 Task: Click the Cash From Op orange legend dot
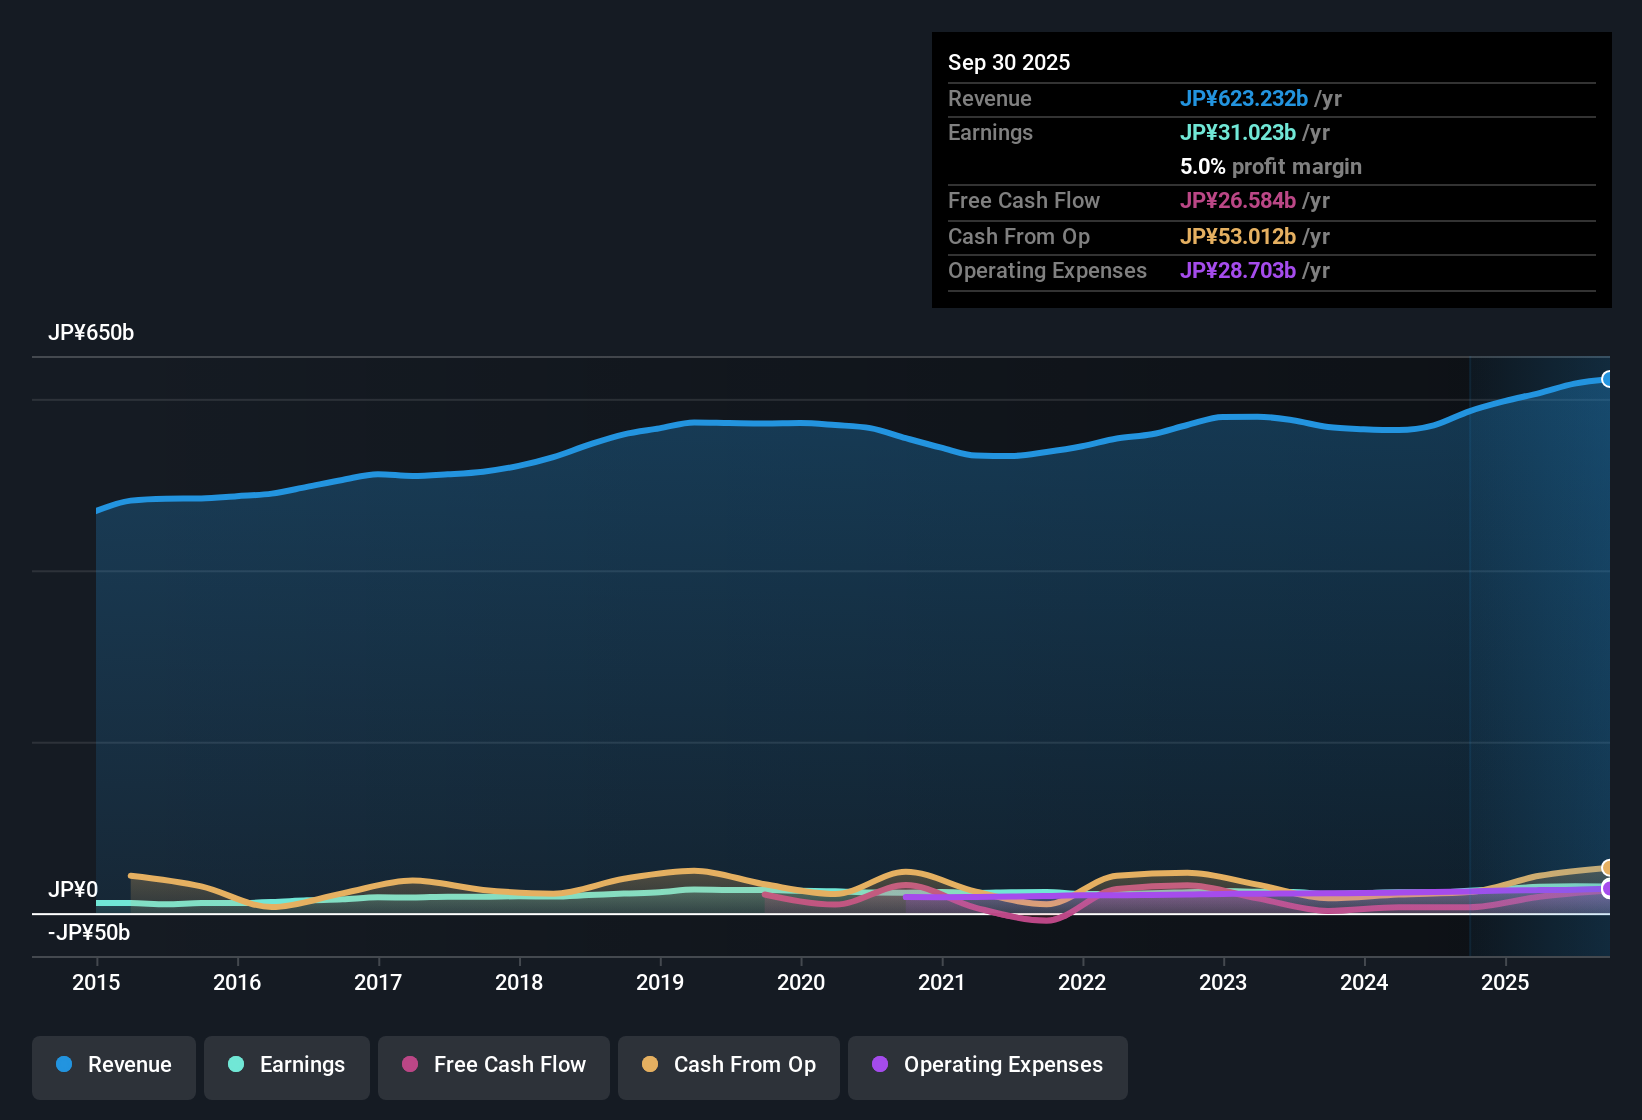click(x=649, y=1065)
